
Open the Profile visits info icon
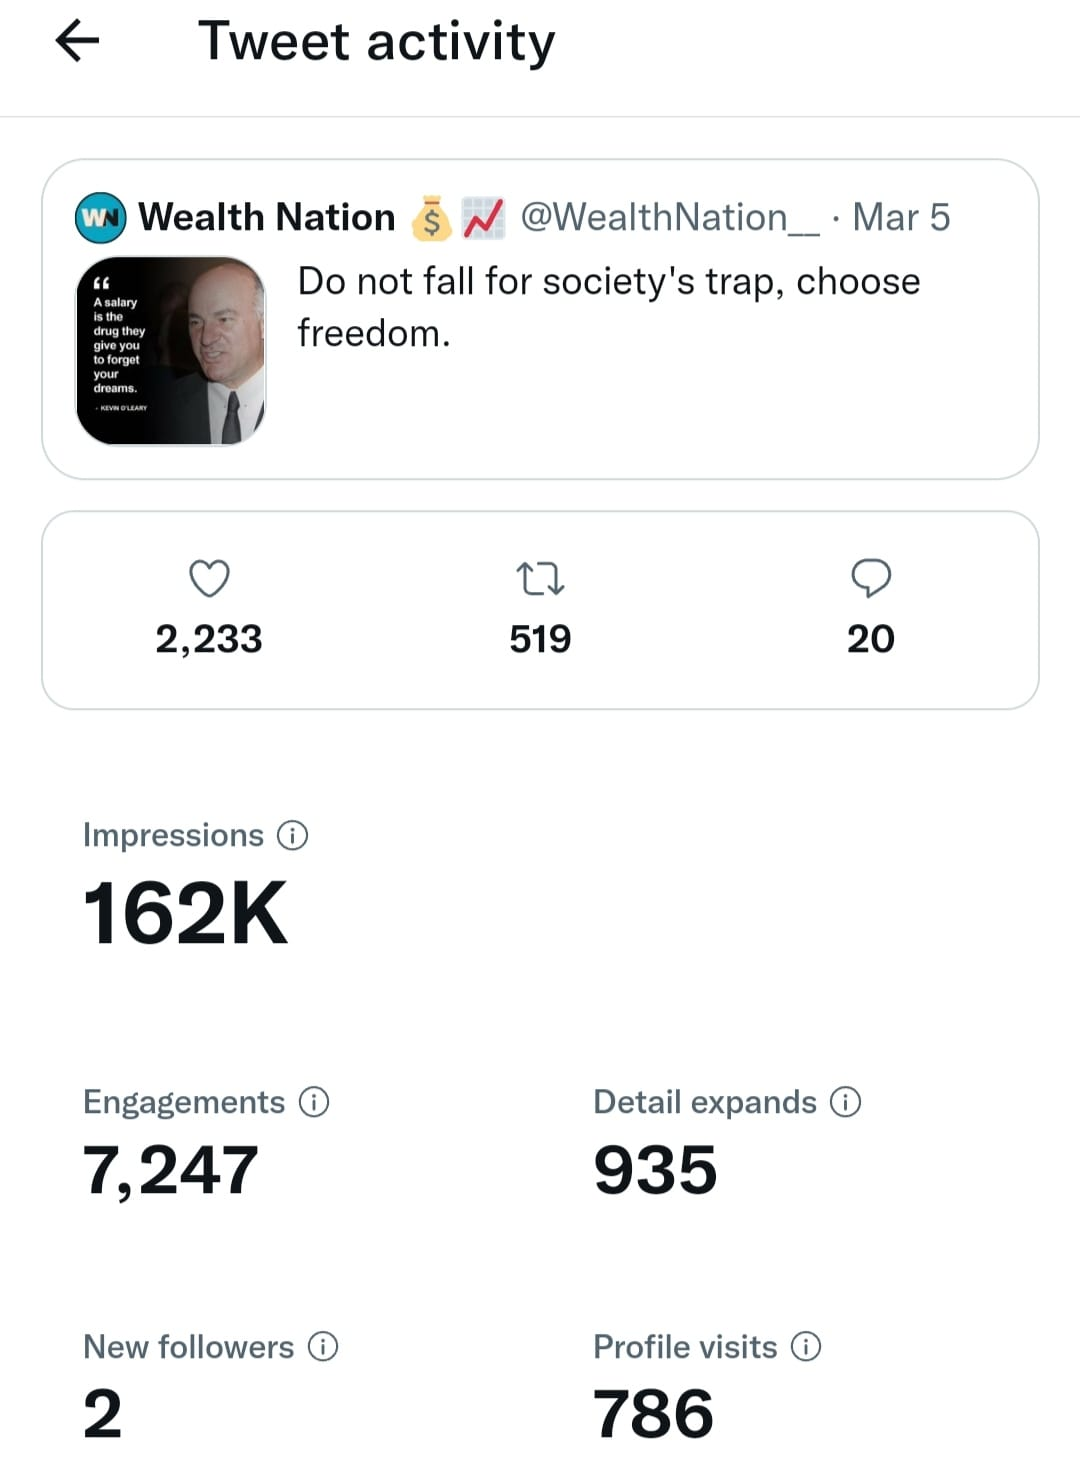[806, 1347]
